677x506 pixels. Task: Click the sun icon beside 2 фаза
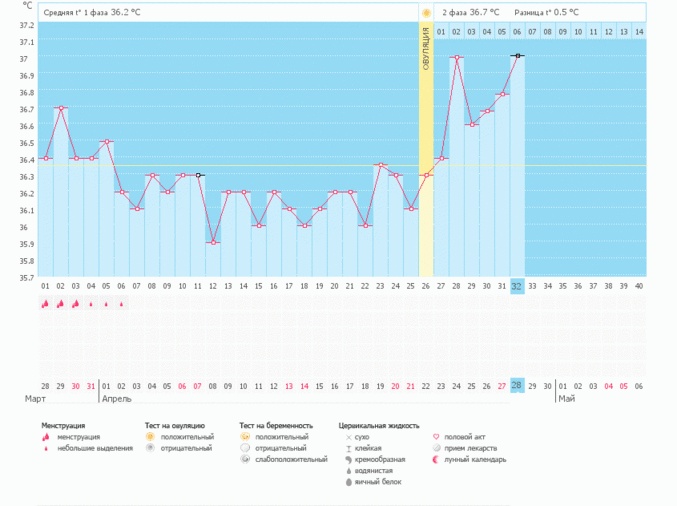[x=426, y=12]
